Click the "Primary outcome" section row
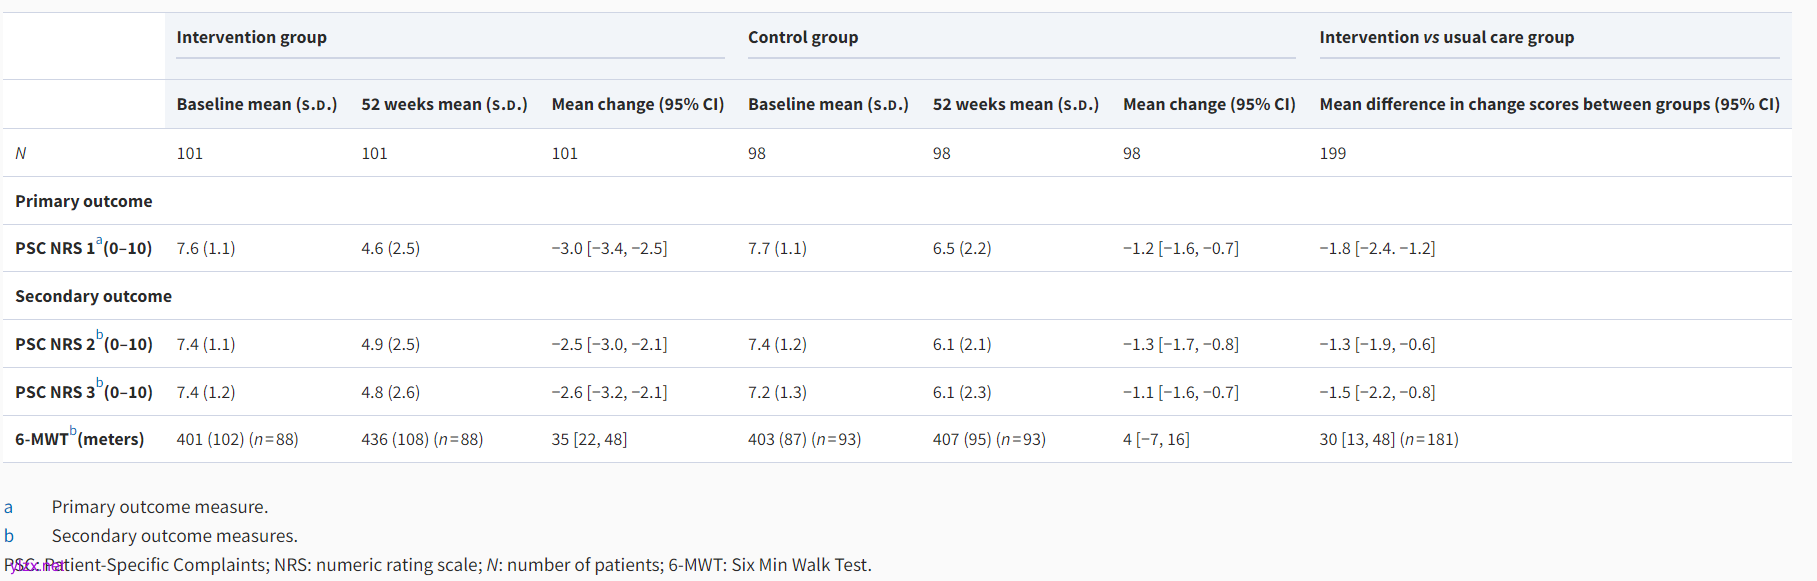 tap(84, 201)
